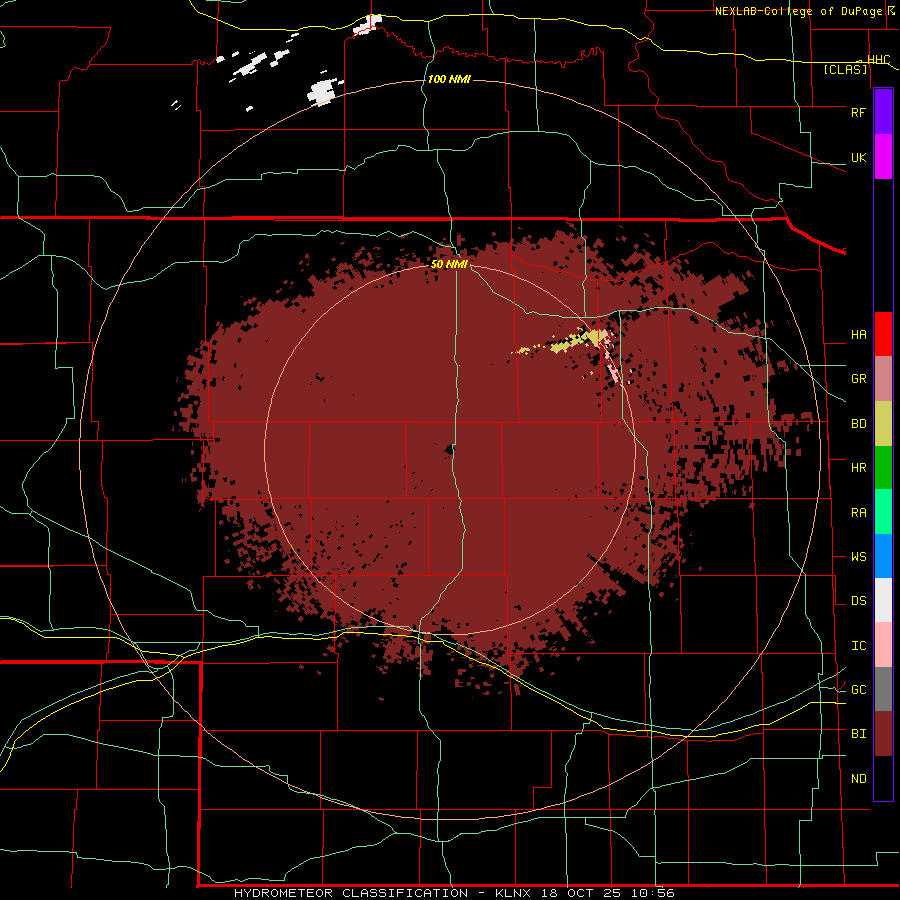Click the "DS" legend label

[858, 601]
